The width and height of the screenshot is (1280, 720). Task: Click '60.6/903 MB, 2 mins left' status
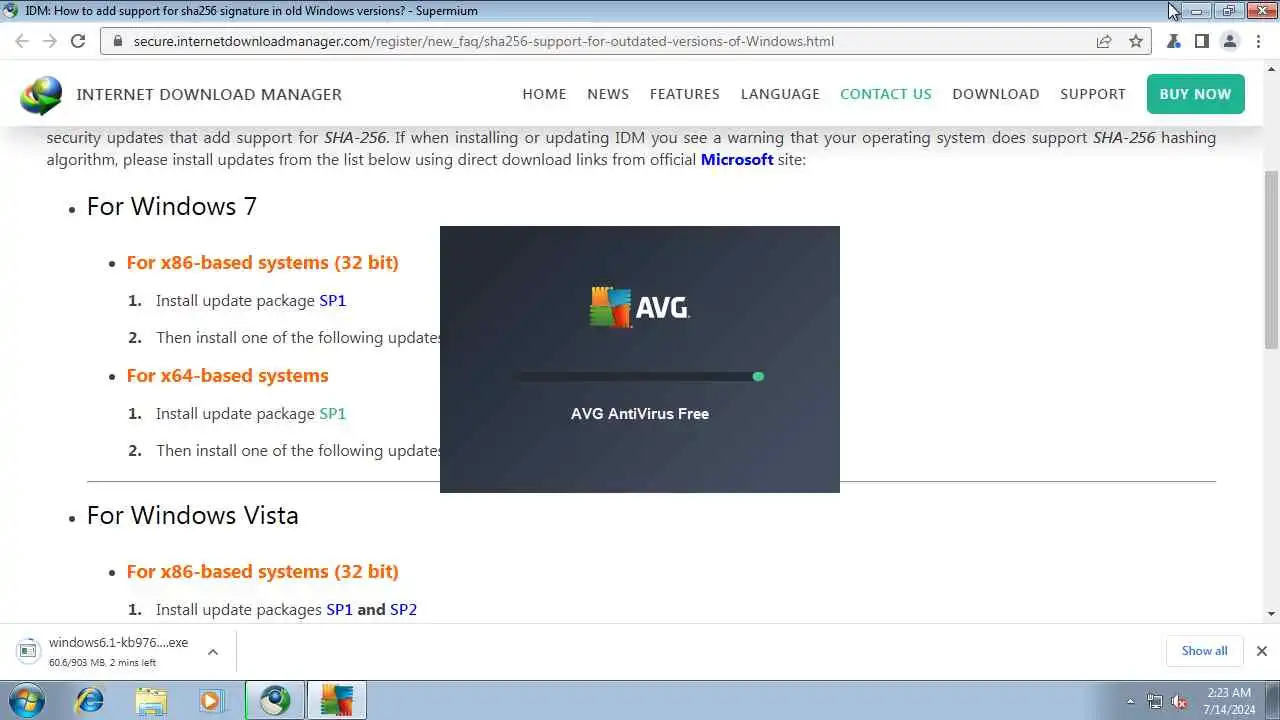(102, 662)
